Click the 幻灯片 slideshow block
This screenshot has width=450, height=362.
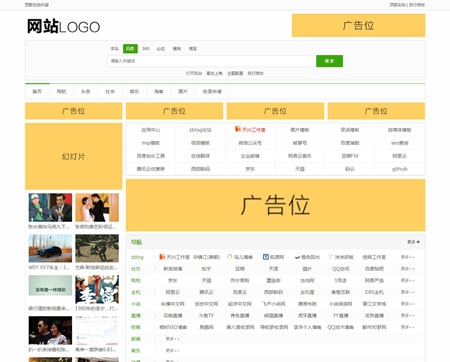[x=74, y=156]
